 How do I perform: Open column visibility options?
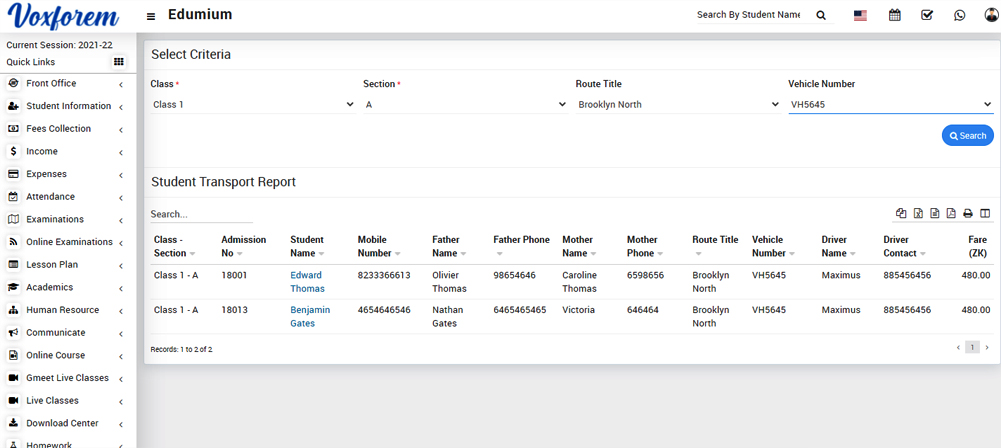pos(985,213)
